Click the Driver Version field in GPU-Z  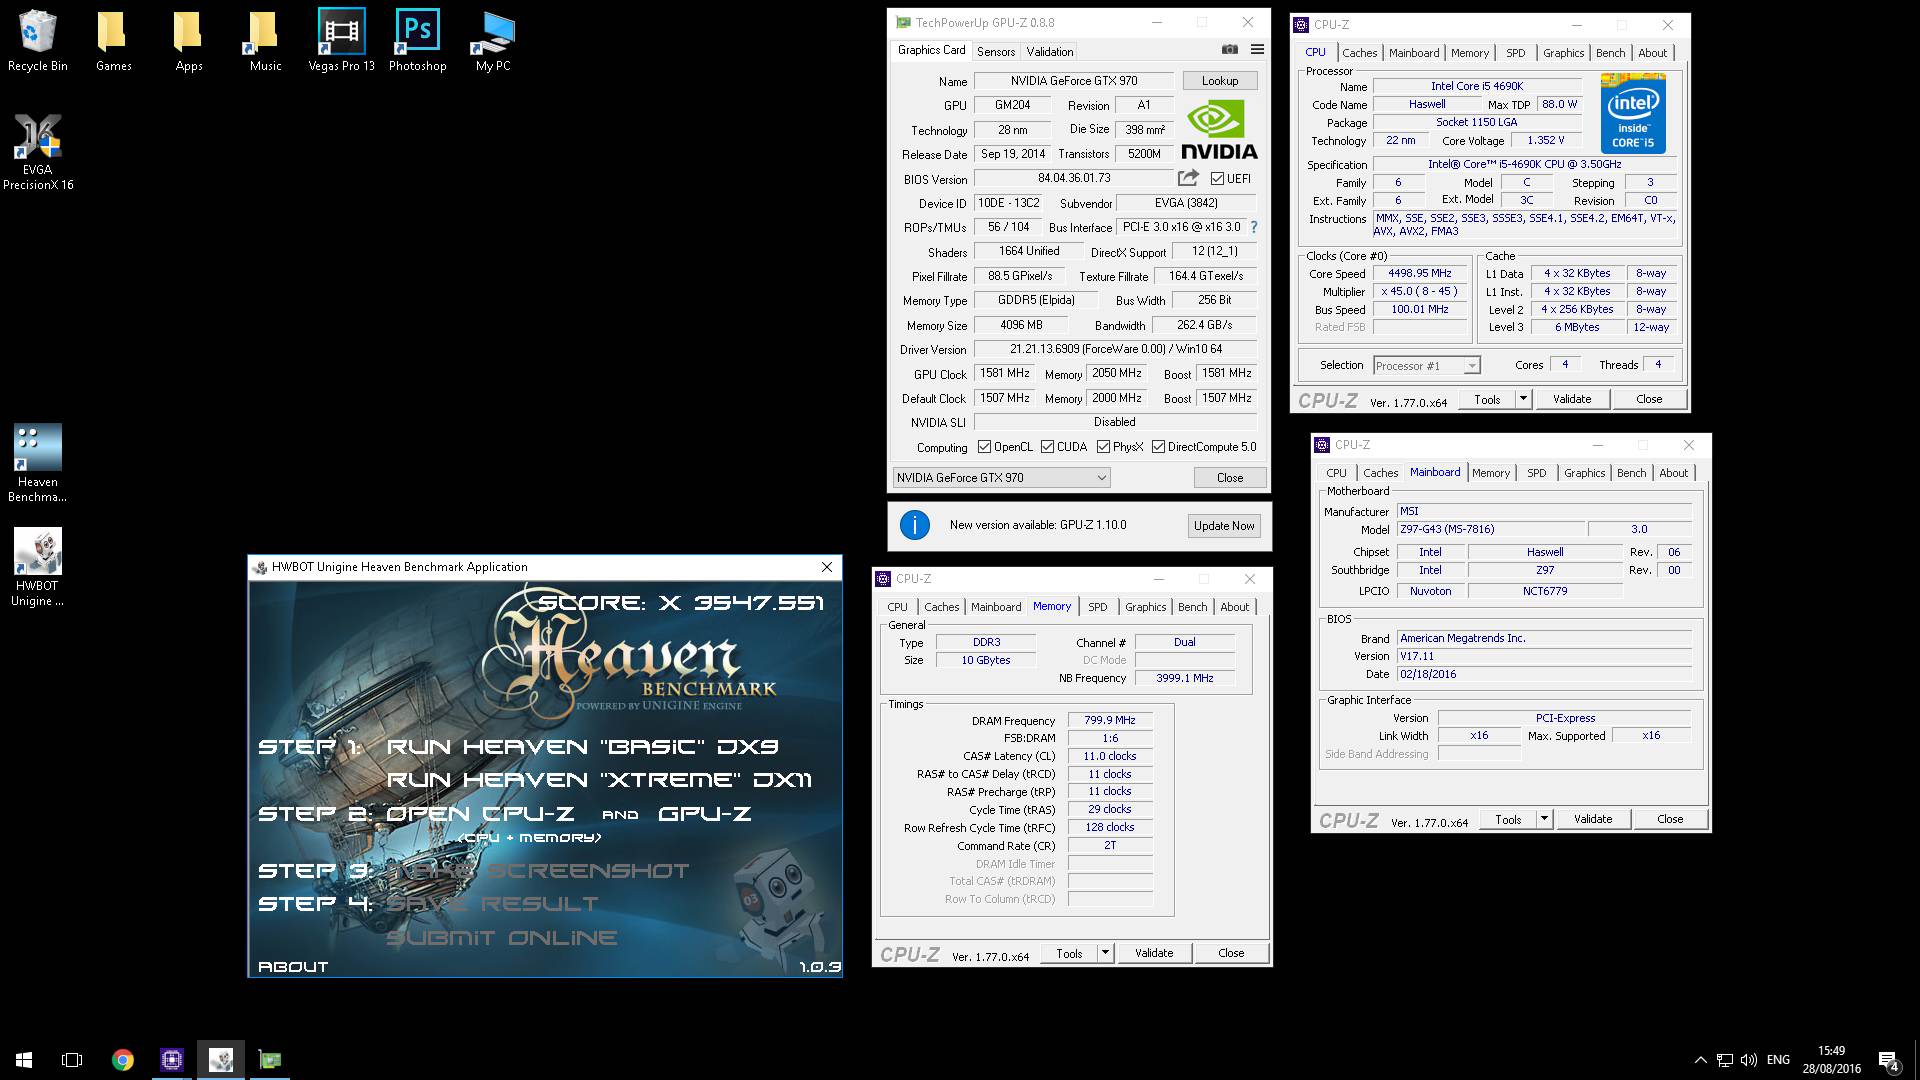point(1116,349)
